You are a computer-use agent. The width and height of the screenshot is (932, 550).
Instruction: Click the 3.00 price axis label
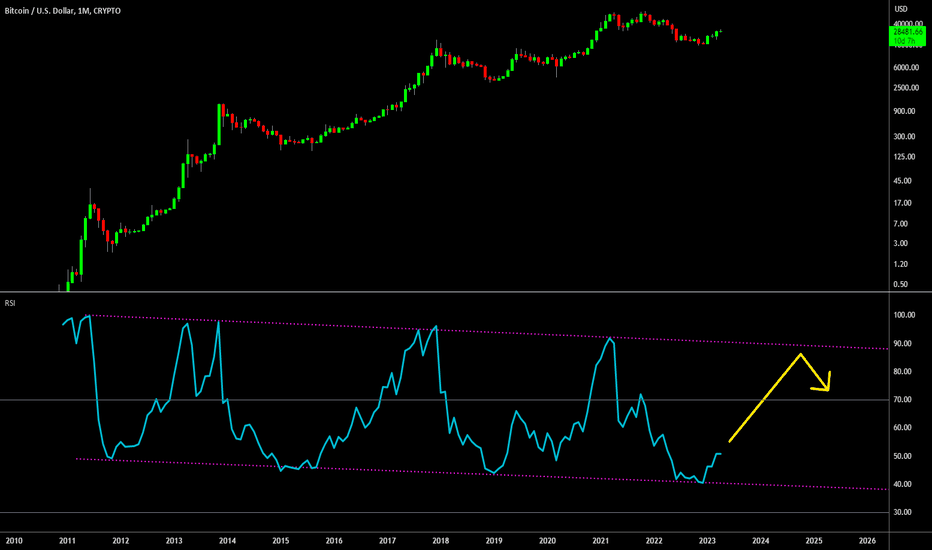tap(900, 244)
